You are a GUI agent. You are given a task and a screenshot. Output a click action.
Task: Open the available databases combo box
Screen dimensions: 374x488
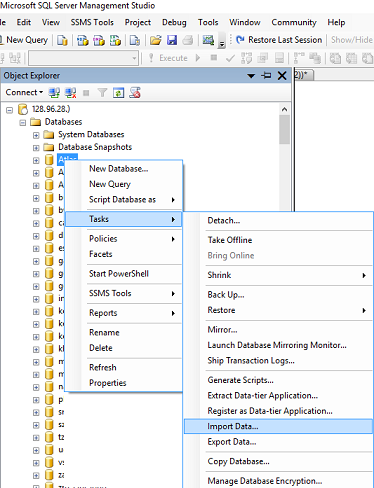(84, 58)
